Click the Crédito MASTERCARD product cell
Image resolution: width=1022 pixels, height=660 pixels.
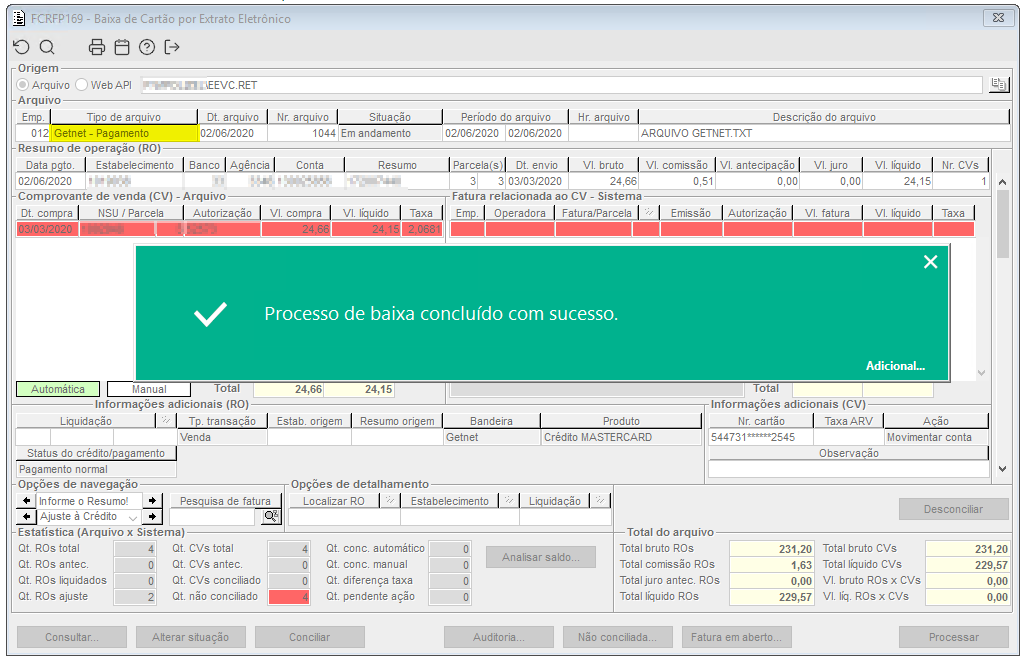[621, 437]
